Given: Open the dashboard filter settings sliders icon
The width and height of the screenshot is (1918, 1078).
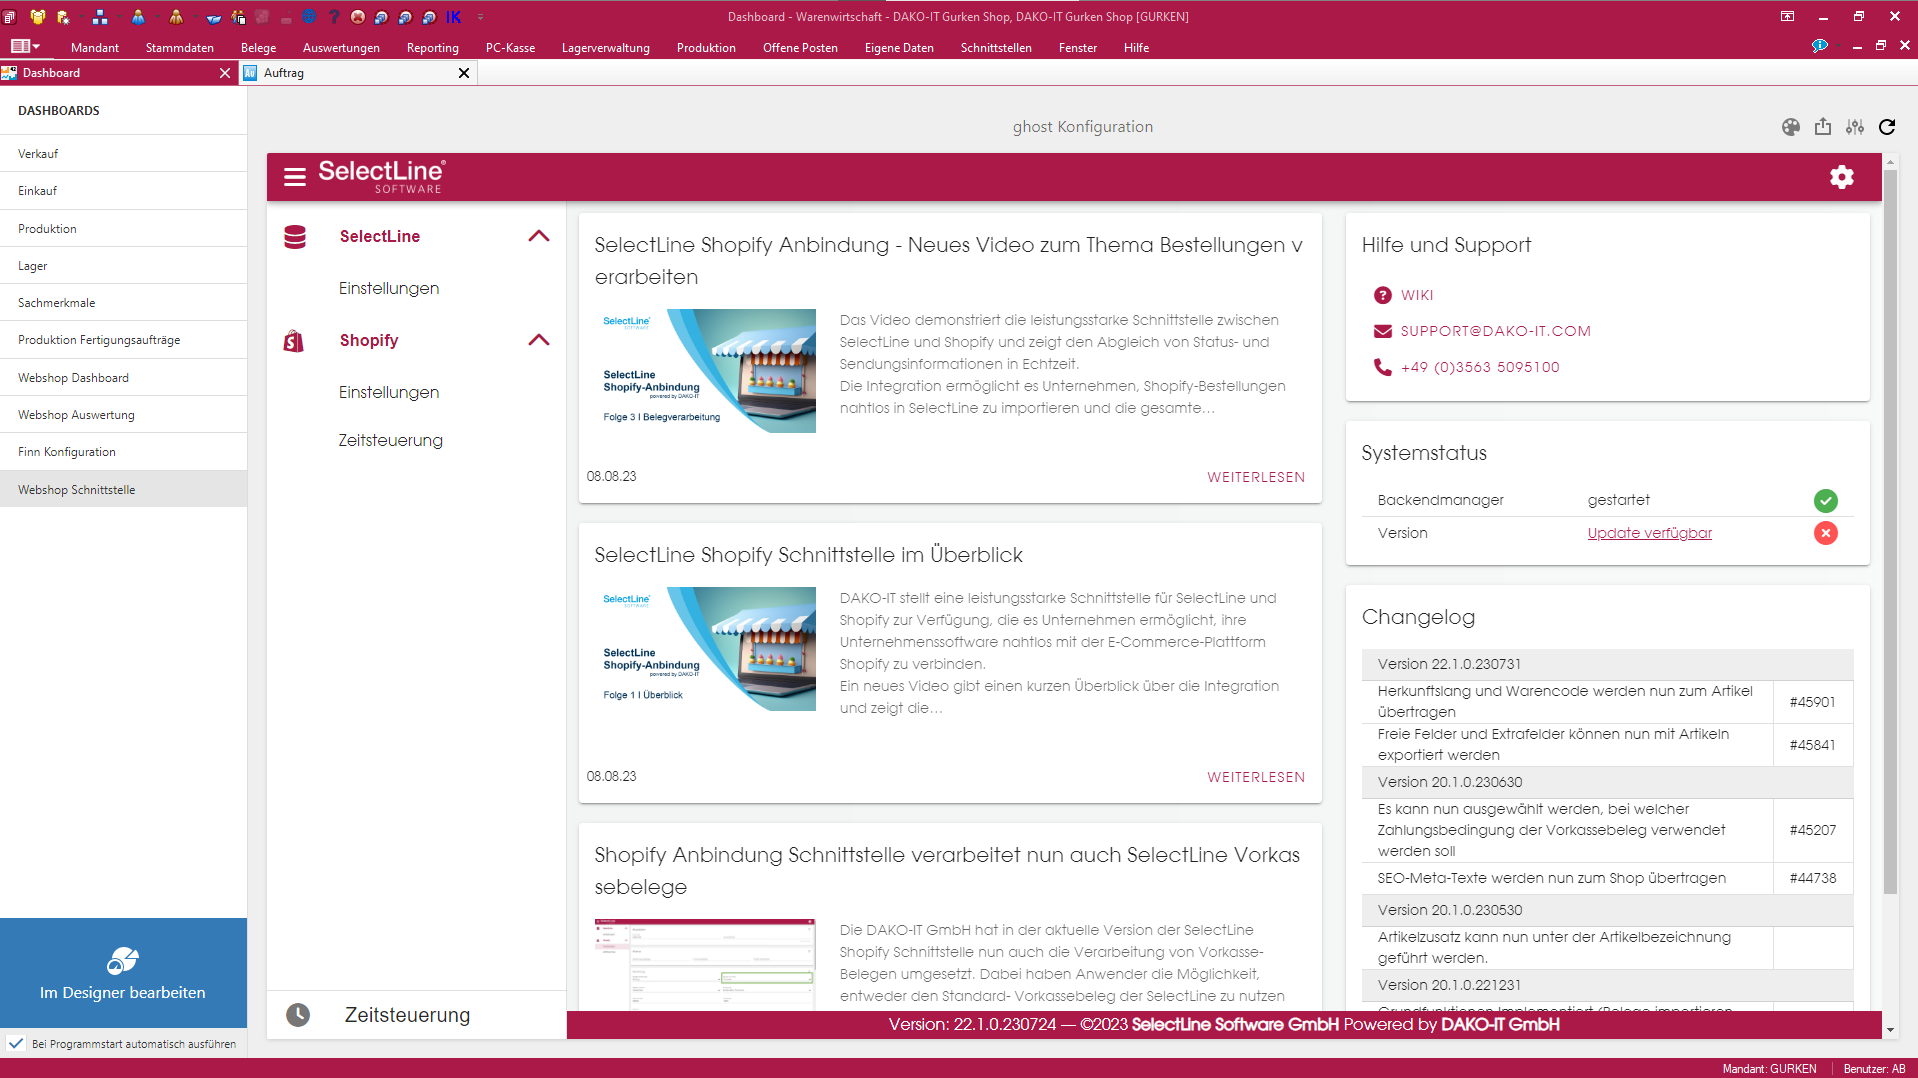Looking at the screenshot, I should pos(1855,127).
